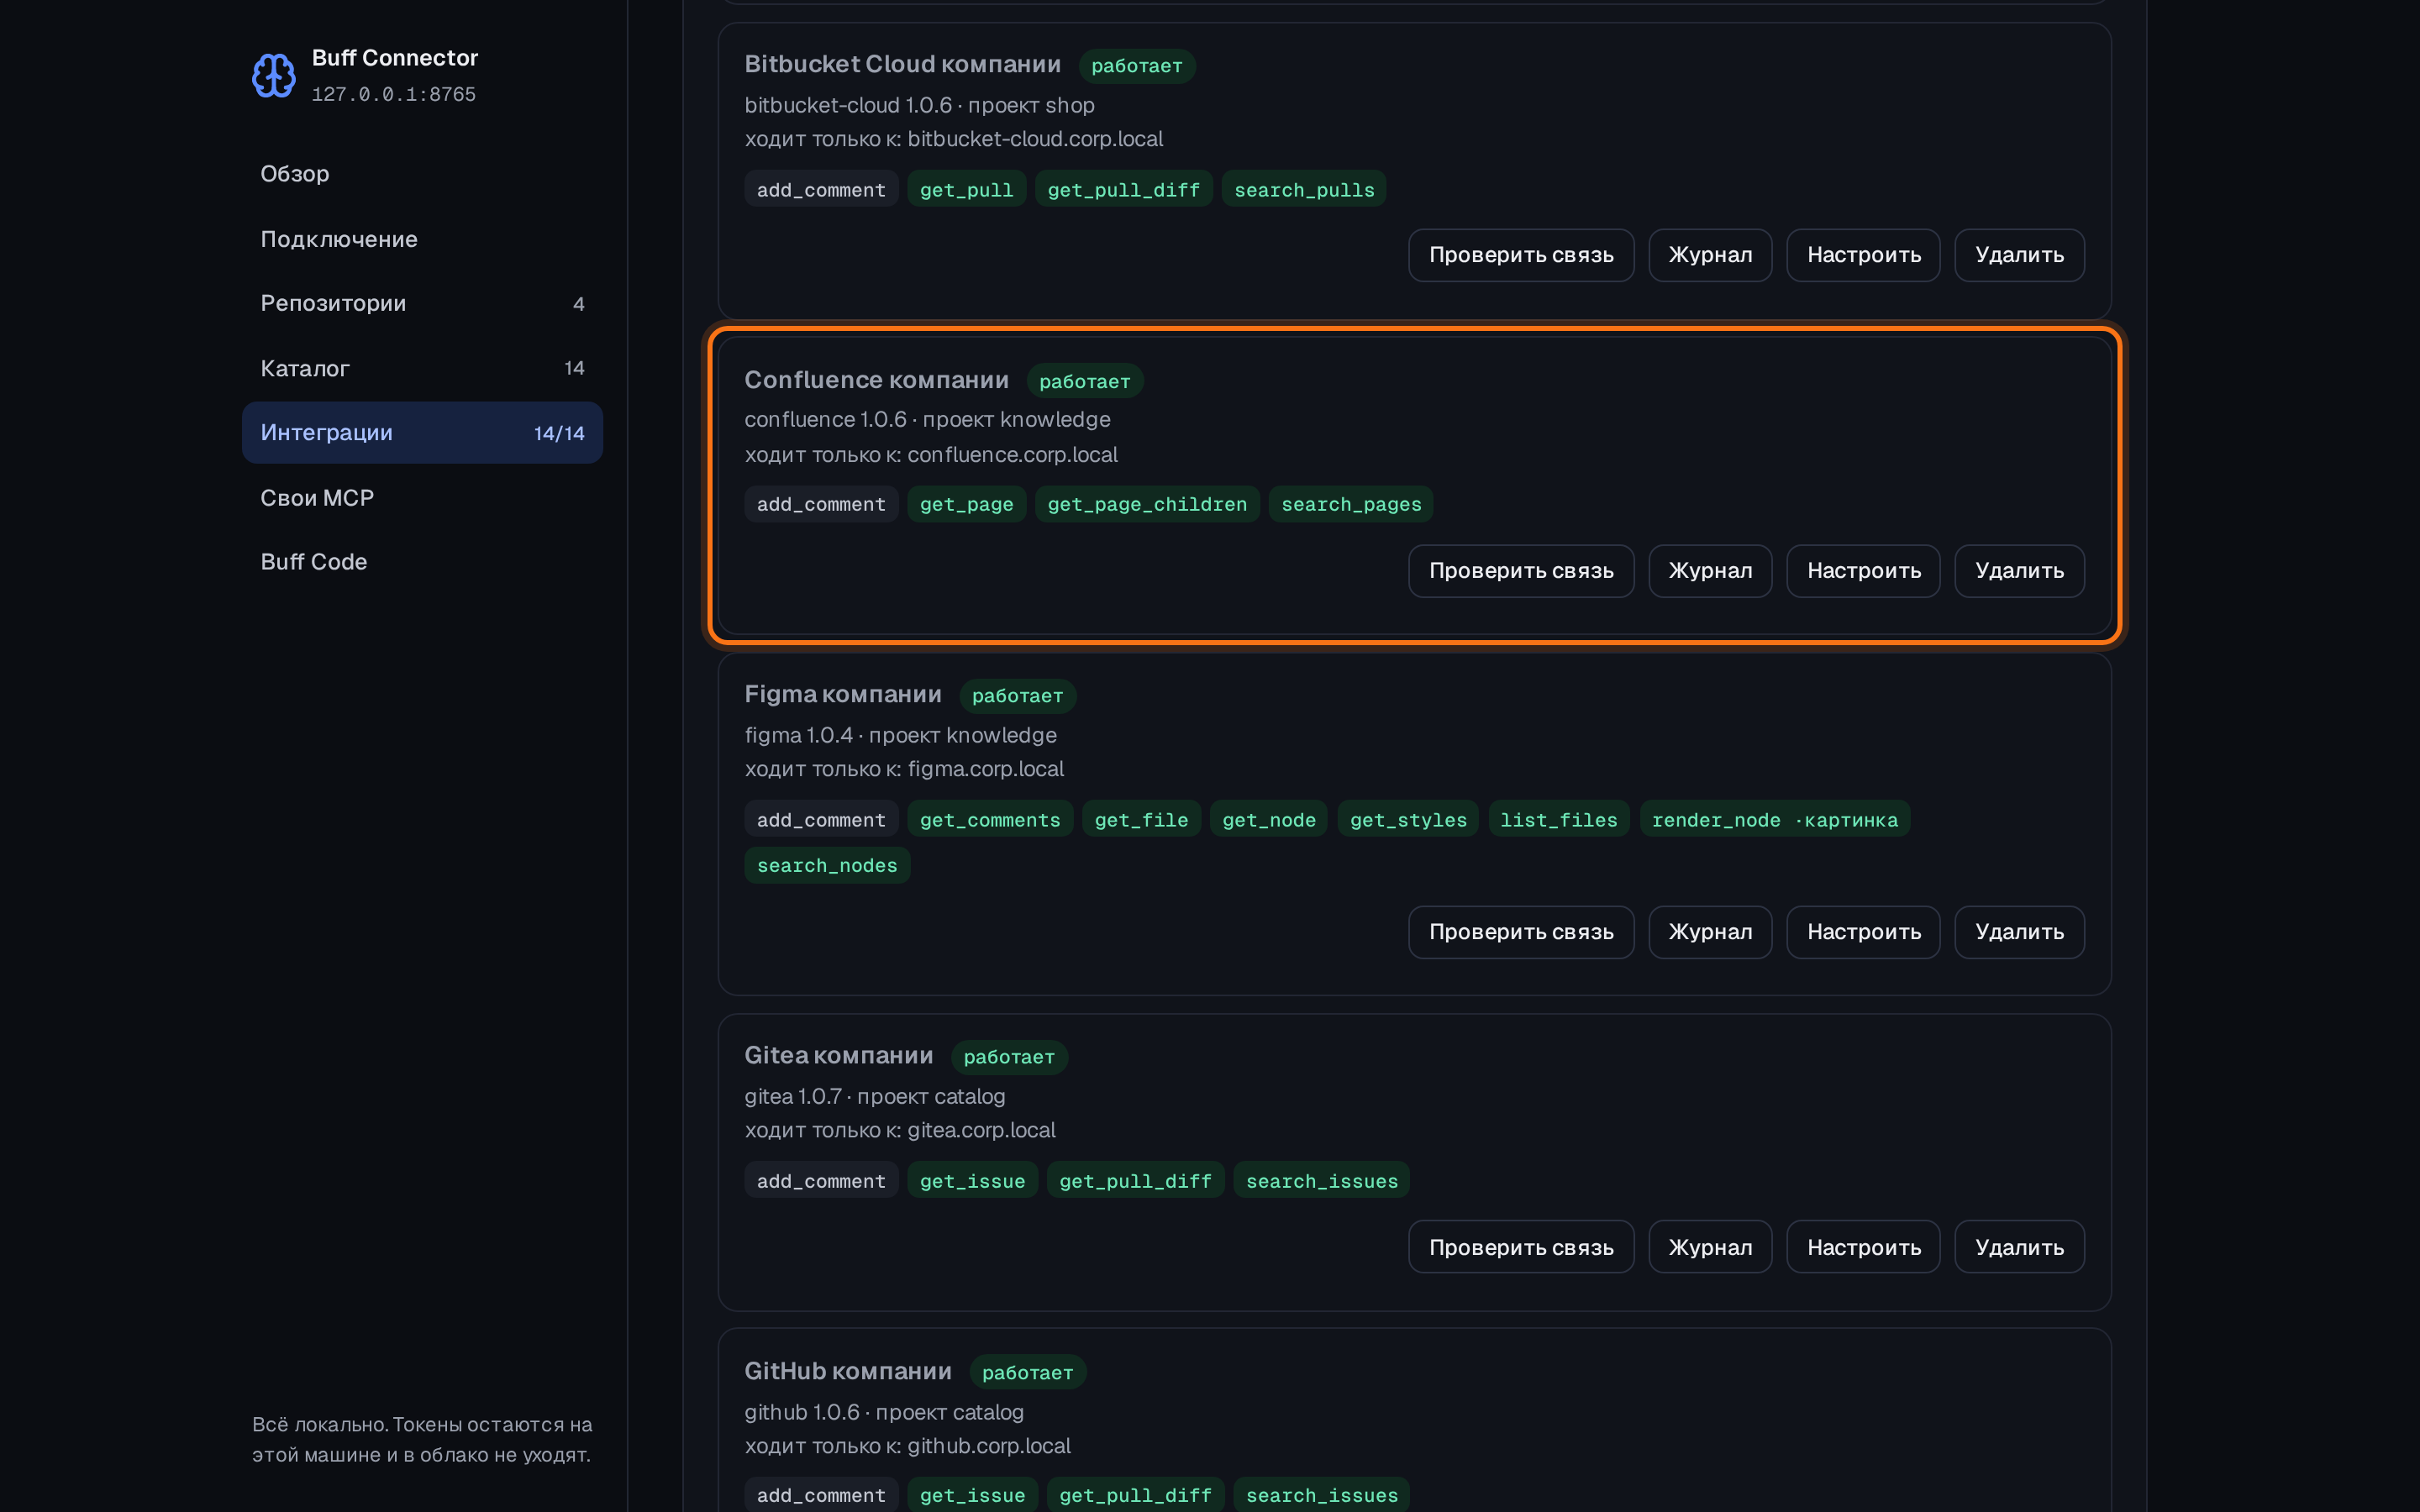
Task: Click Настроить on Gitea card
Action: [1863, 1247]
